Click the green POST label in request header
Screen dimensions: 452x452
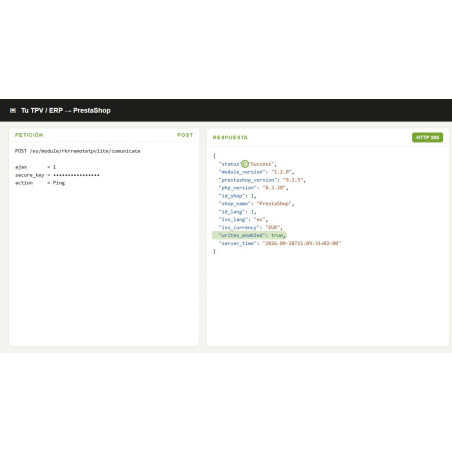(x=185, y=135)
